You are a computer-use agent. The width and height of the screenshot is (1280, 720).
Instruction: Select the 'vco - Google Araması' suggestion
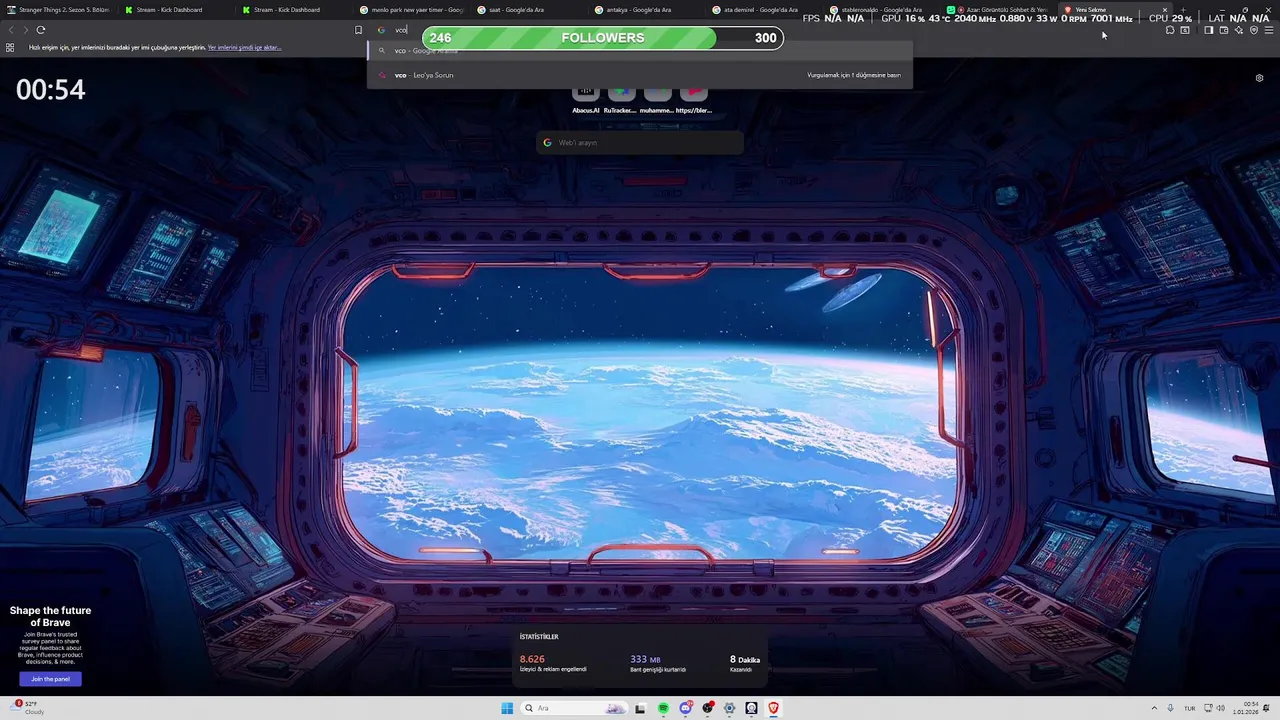pyautogui.click(x=640, y=50)
